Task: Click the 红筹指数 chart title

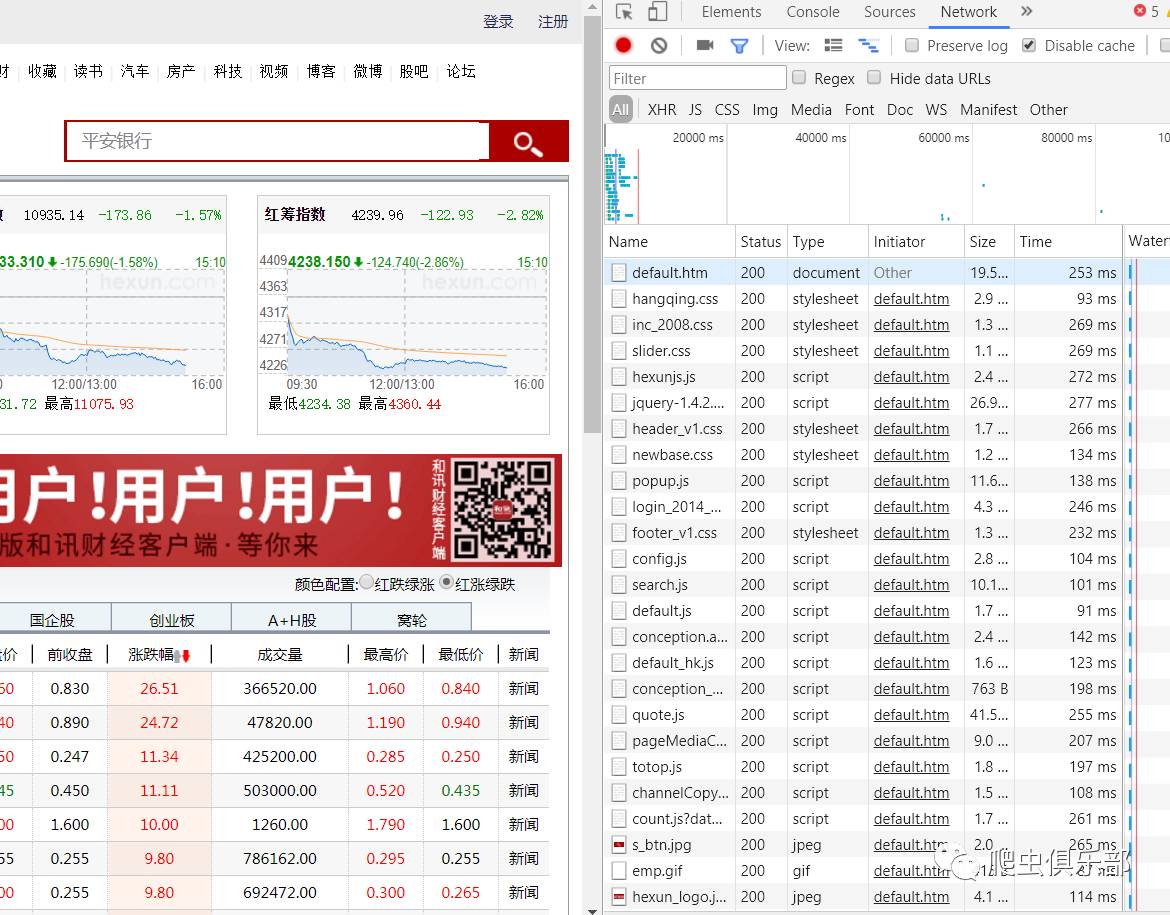Action: point(295,214)
